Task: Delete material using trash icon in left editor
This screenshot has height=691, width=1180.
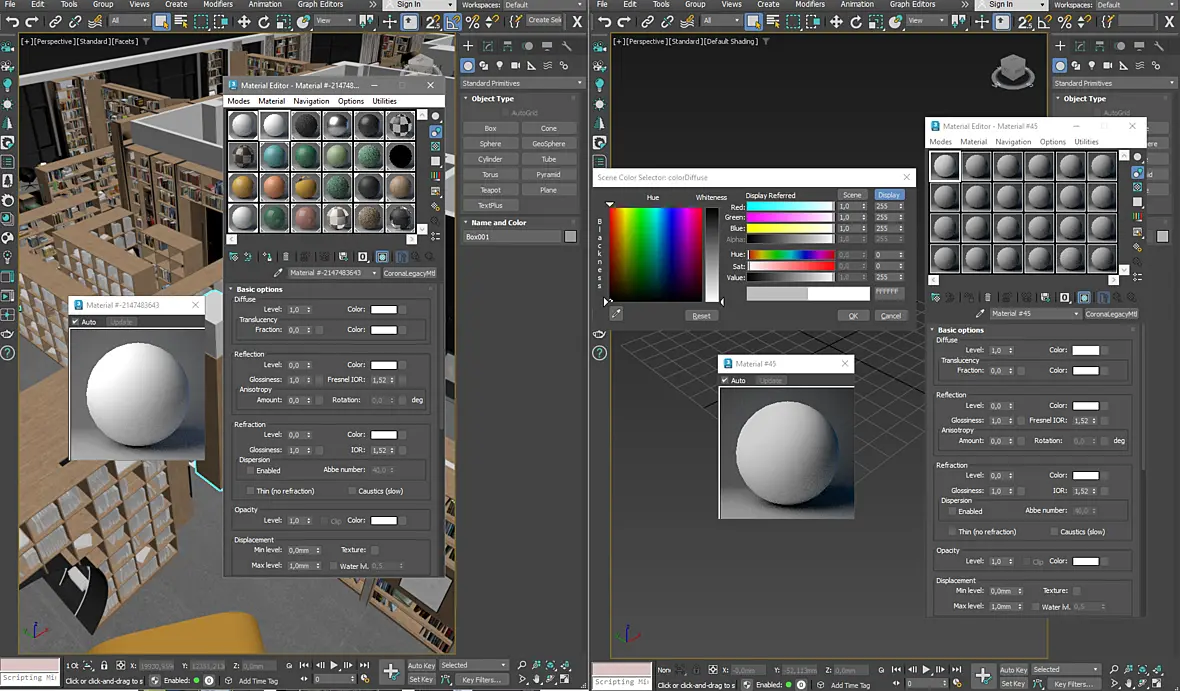Action: point(285,257)
